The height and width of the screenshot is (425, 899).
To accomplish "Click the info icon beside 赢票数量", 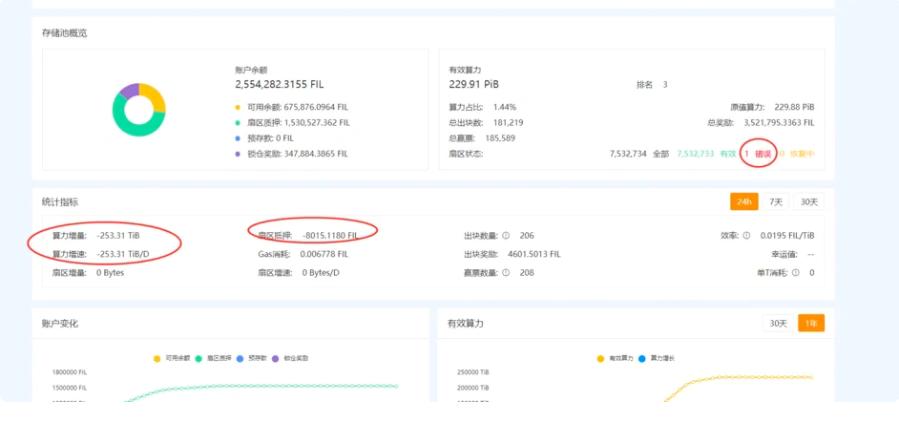I will [x=505, y=273].
